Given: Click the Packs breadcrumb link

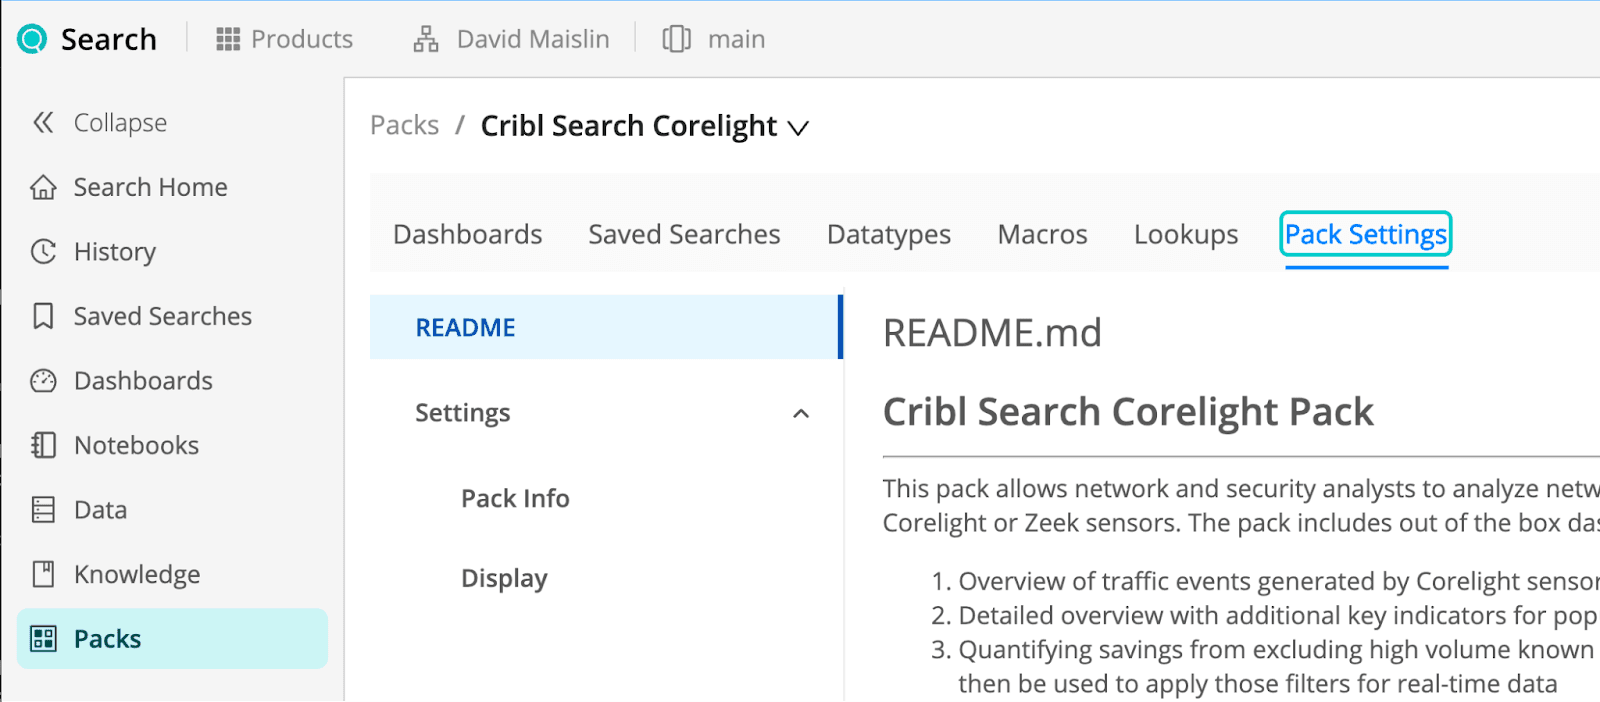Looking at the screenshot, I should [404, 126].
